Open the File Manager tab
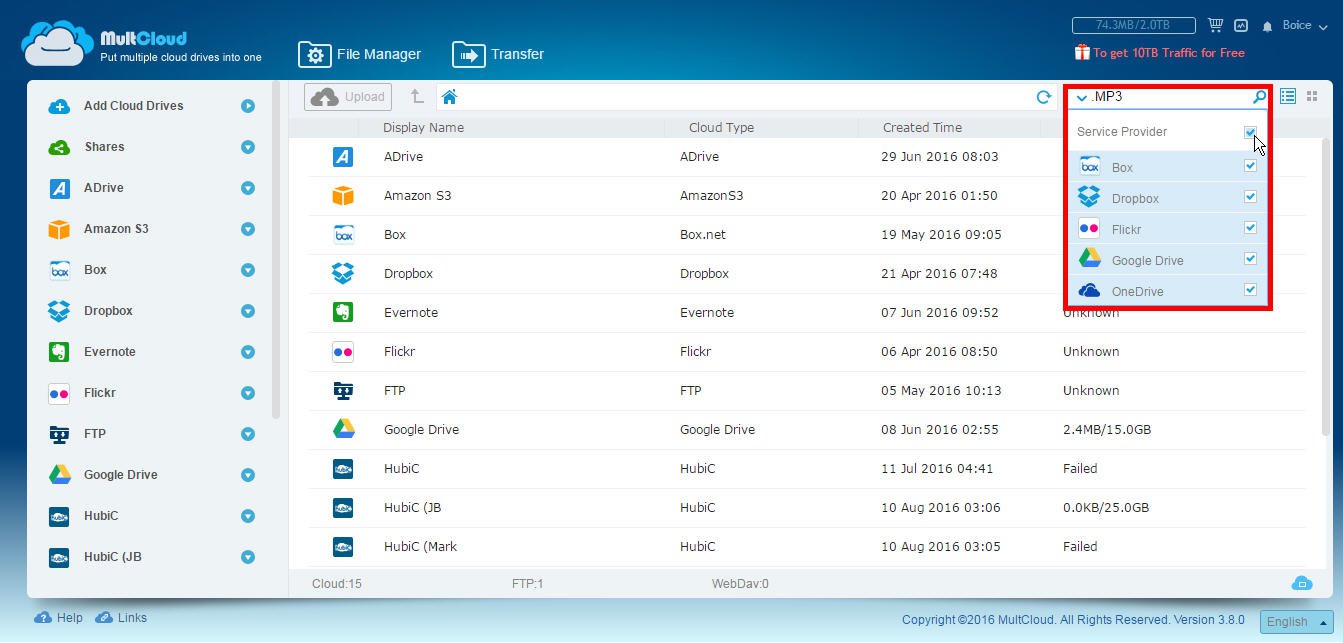 pyautogui.click(x=360, y=54)
